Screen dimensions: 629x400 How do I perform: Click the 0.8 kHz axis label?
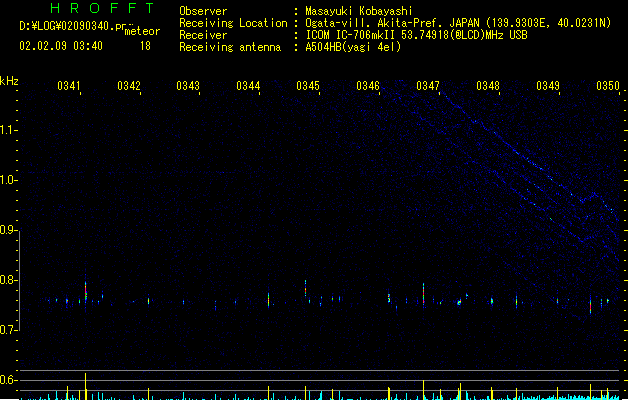(x=8, y=280)
